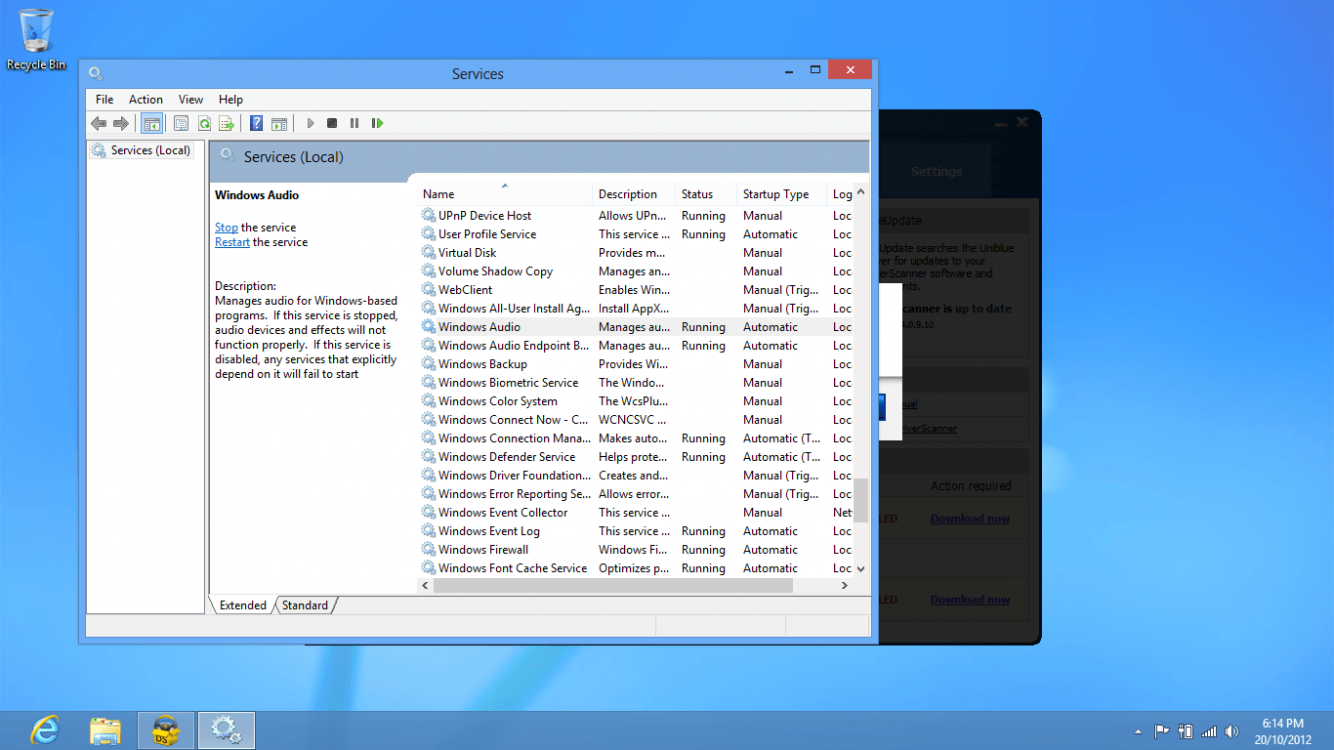This screenshot has height=750, width=1334.
Task: Click the Restart the service link
Action: coord(232,242)
